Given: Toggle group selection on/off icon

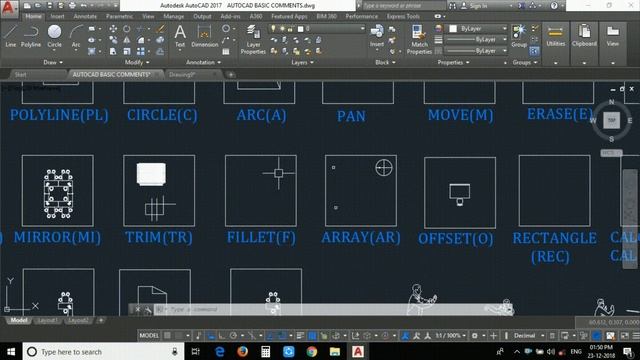Looking at the screenshot, I should coord(534,51).
